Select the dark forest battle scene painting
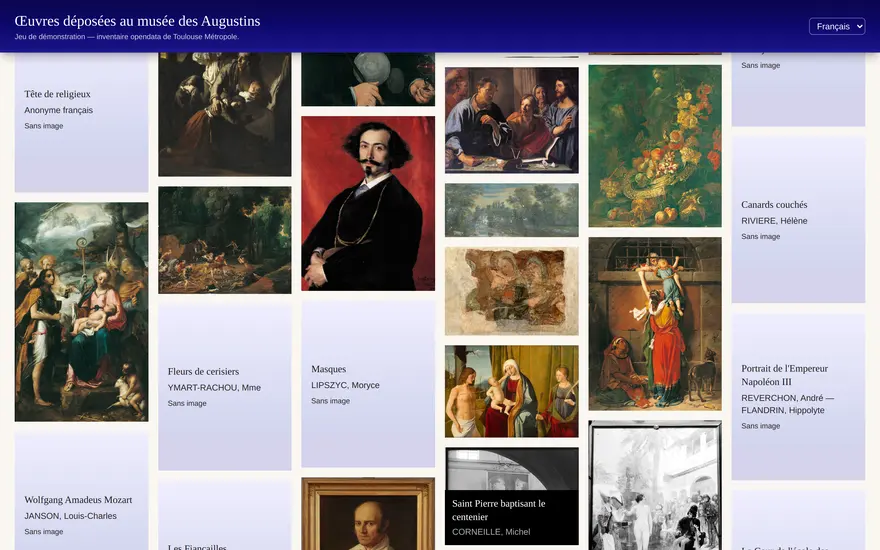The width and height of the screenshot is (880, 550). (x=224, y=240)
